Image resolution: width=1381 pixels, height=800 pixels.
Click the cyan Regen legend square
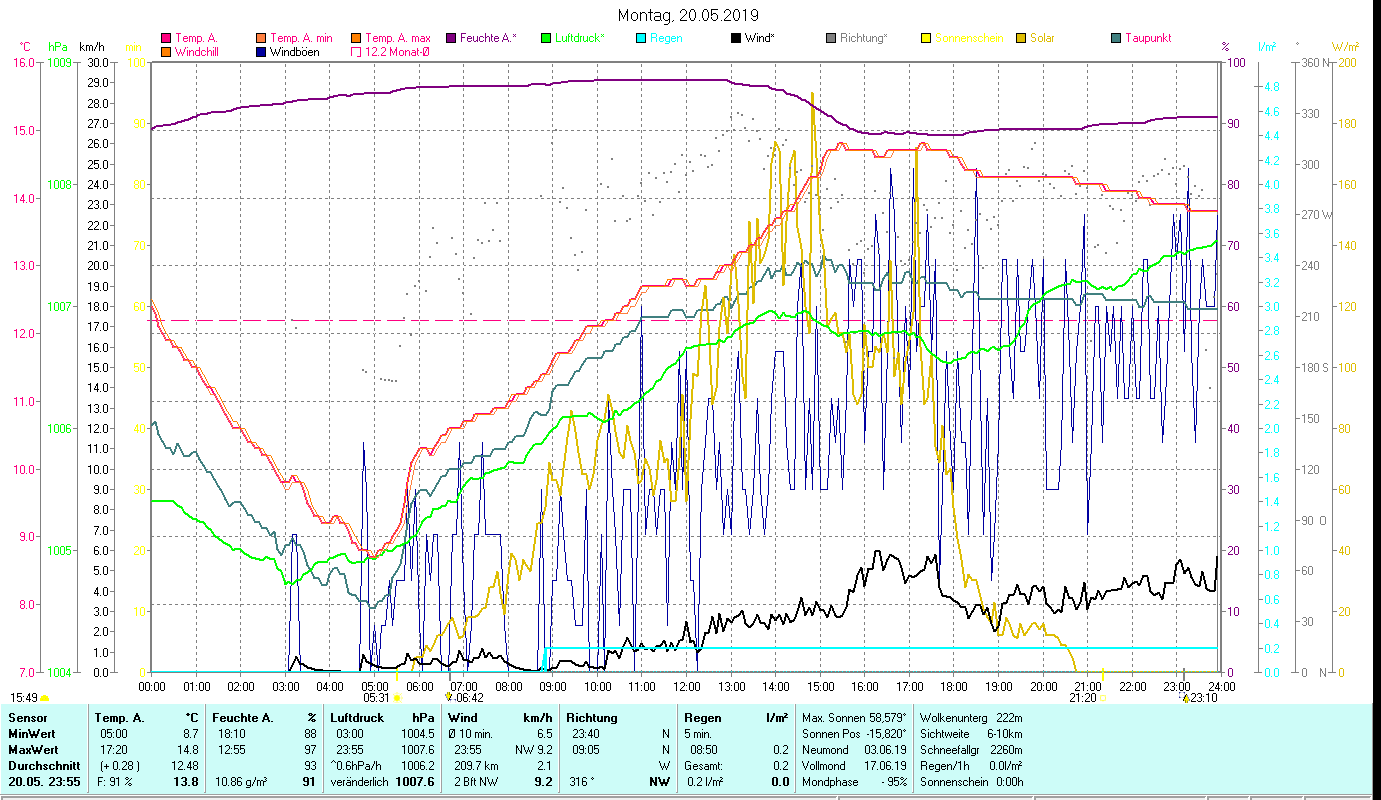(x=641, y=39)
